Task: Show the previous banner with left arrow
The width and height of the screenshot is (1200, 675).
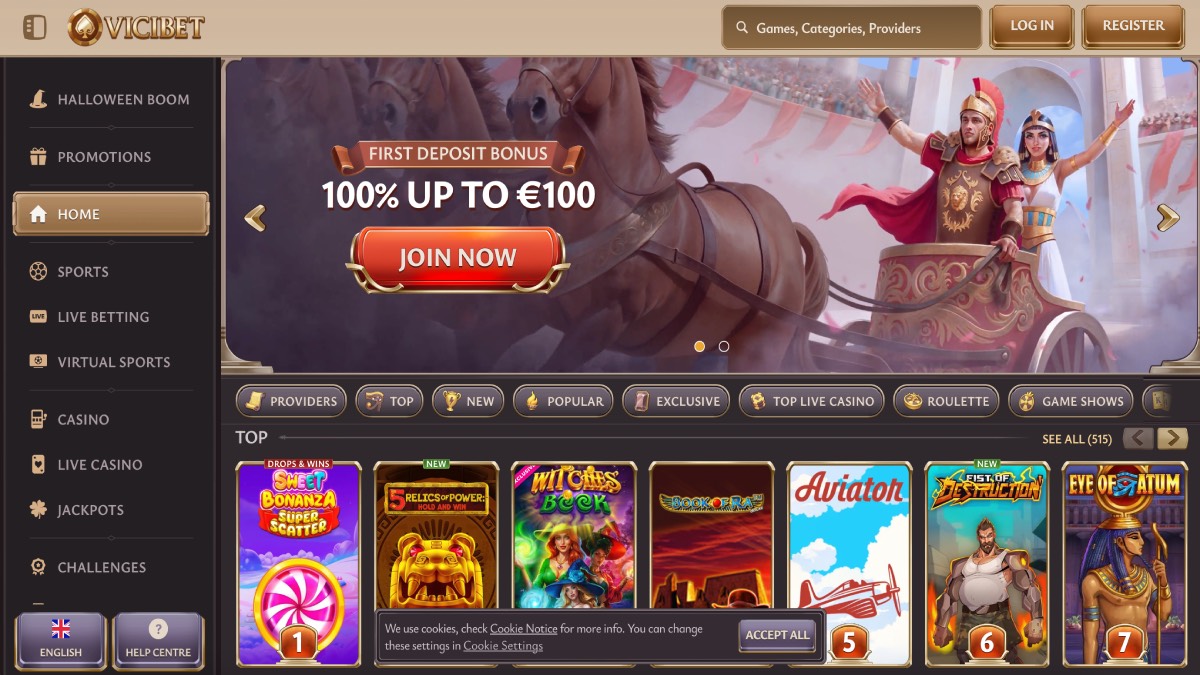Action: 255,217
